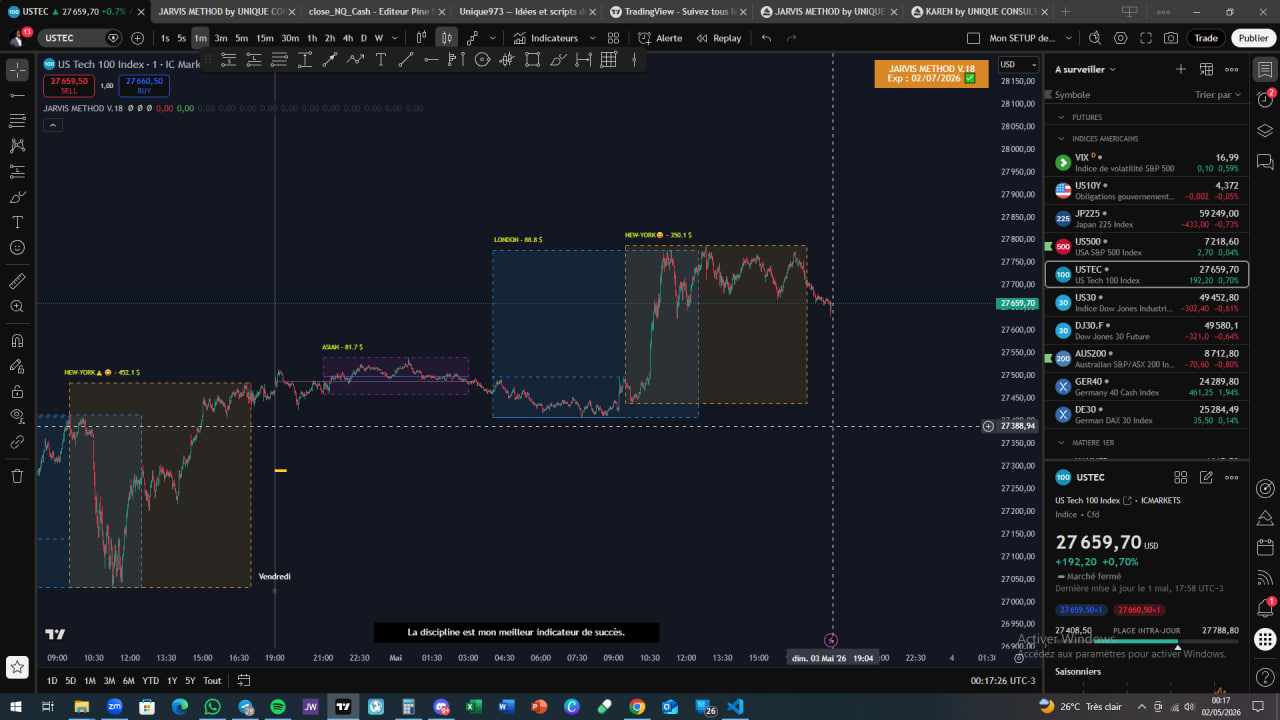This screenshot has height=720, width=1280.
Task: Add symbol to watchlist plus icon
Action: pyautogui.click(x=1180, y=69)
